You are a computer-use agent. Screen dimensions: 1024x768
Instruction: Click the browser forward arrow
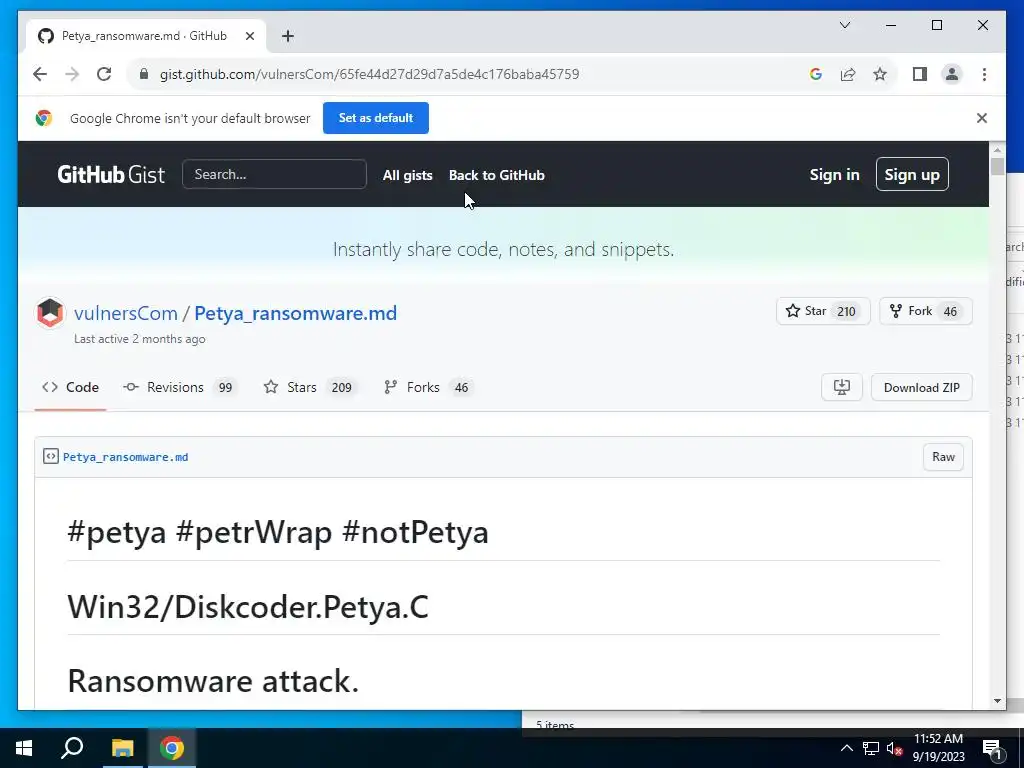pyautogui.click(x=72, y=74)
